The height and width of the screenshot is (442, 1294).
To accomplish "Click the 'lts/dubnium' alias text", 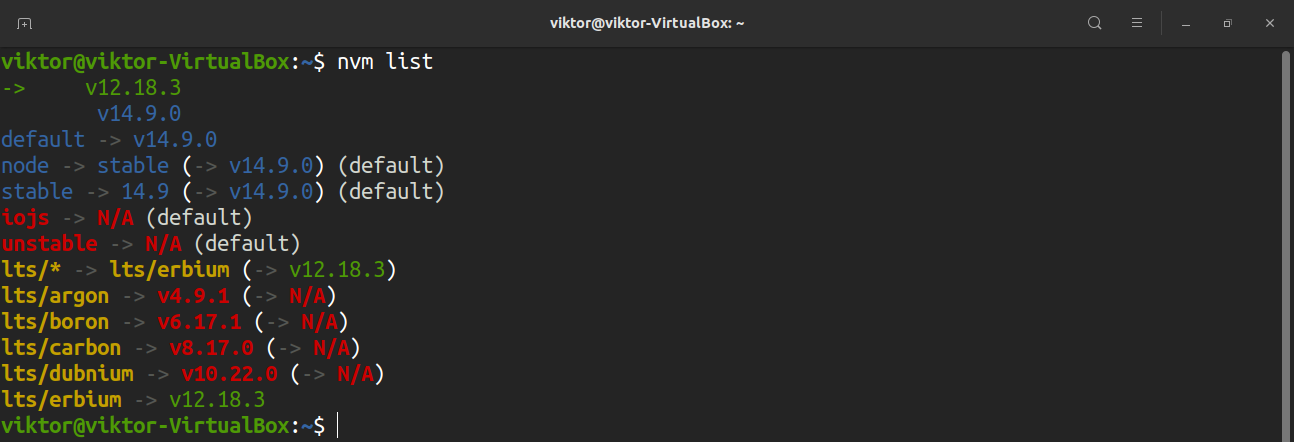I will [67, 374].
